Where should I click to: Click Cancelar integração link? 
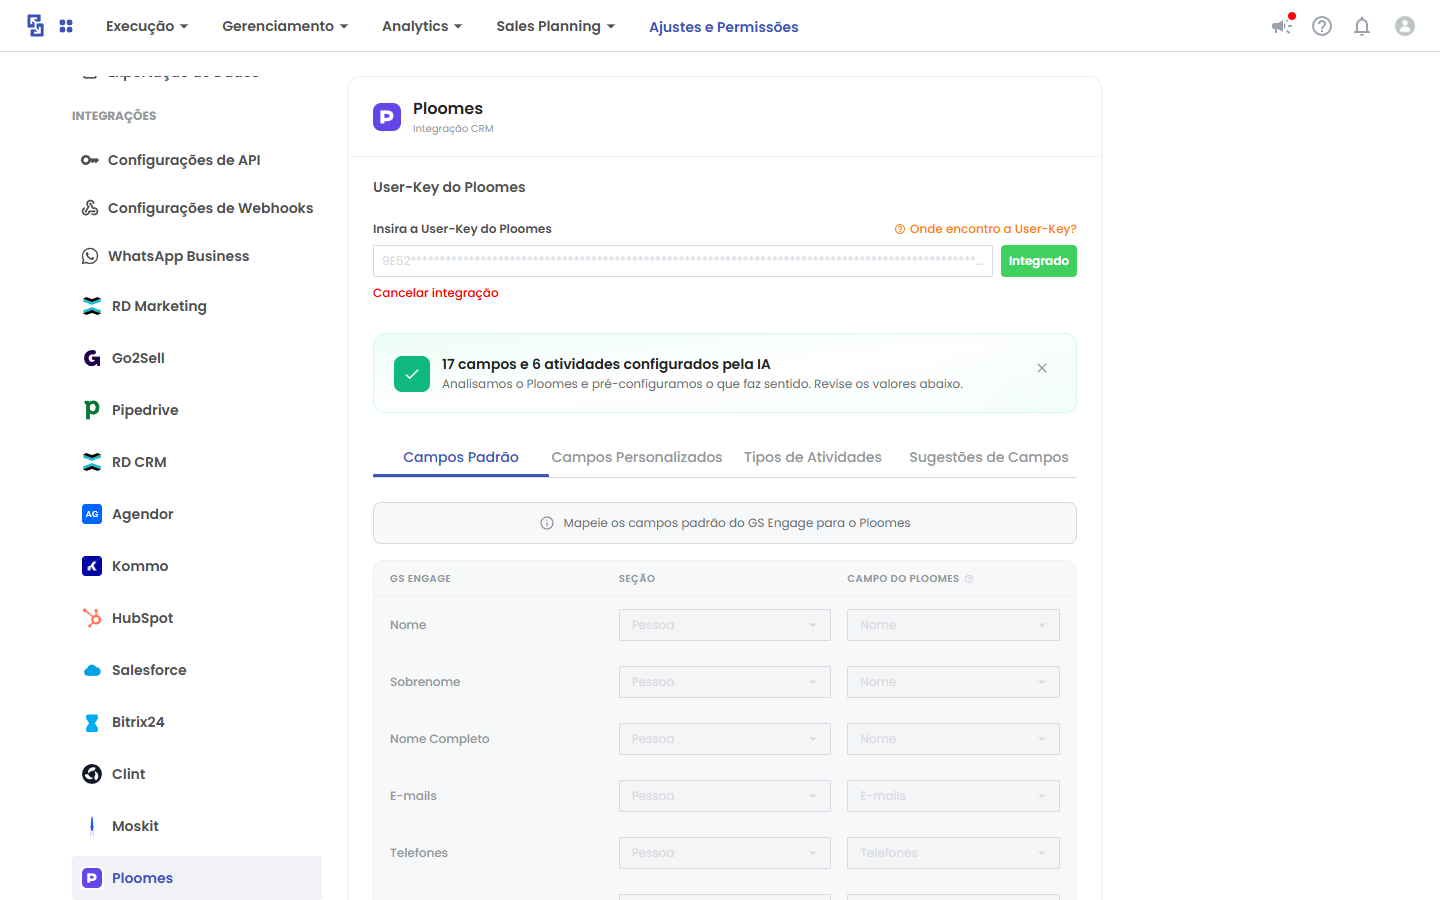[436, 293]
